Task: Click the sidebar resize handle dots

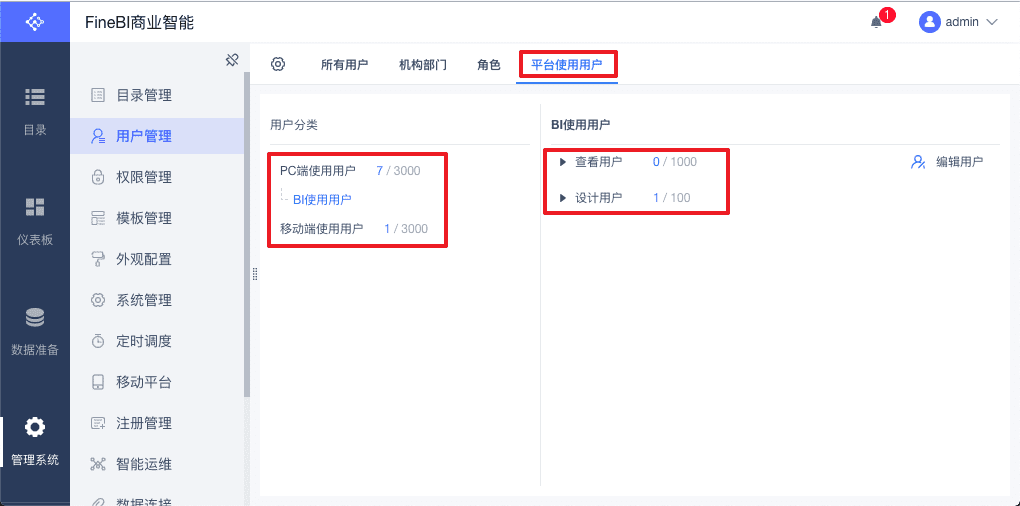Action: pyautogui.click(x=255, y=274)
